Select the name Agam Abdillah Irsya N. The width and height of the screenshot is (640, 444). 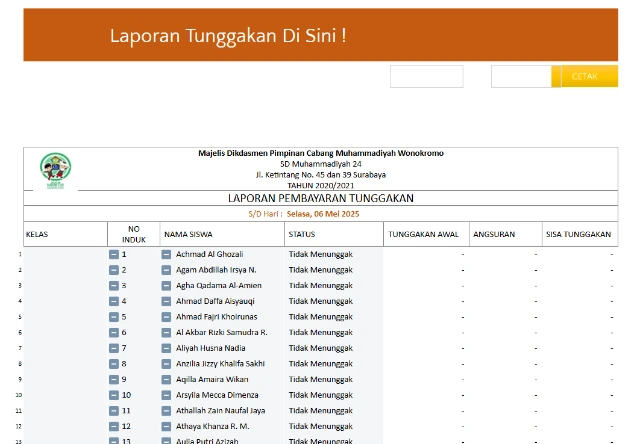216,270
